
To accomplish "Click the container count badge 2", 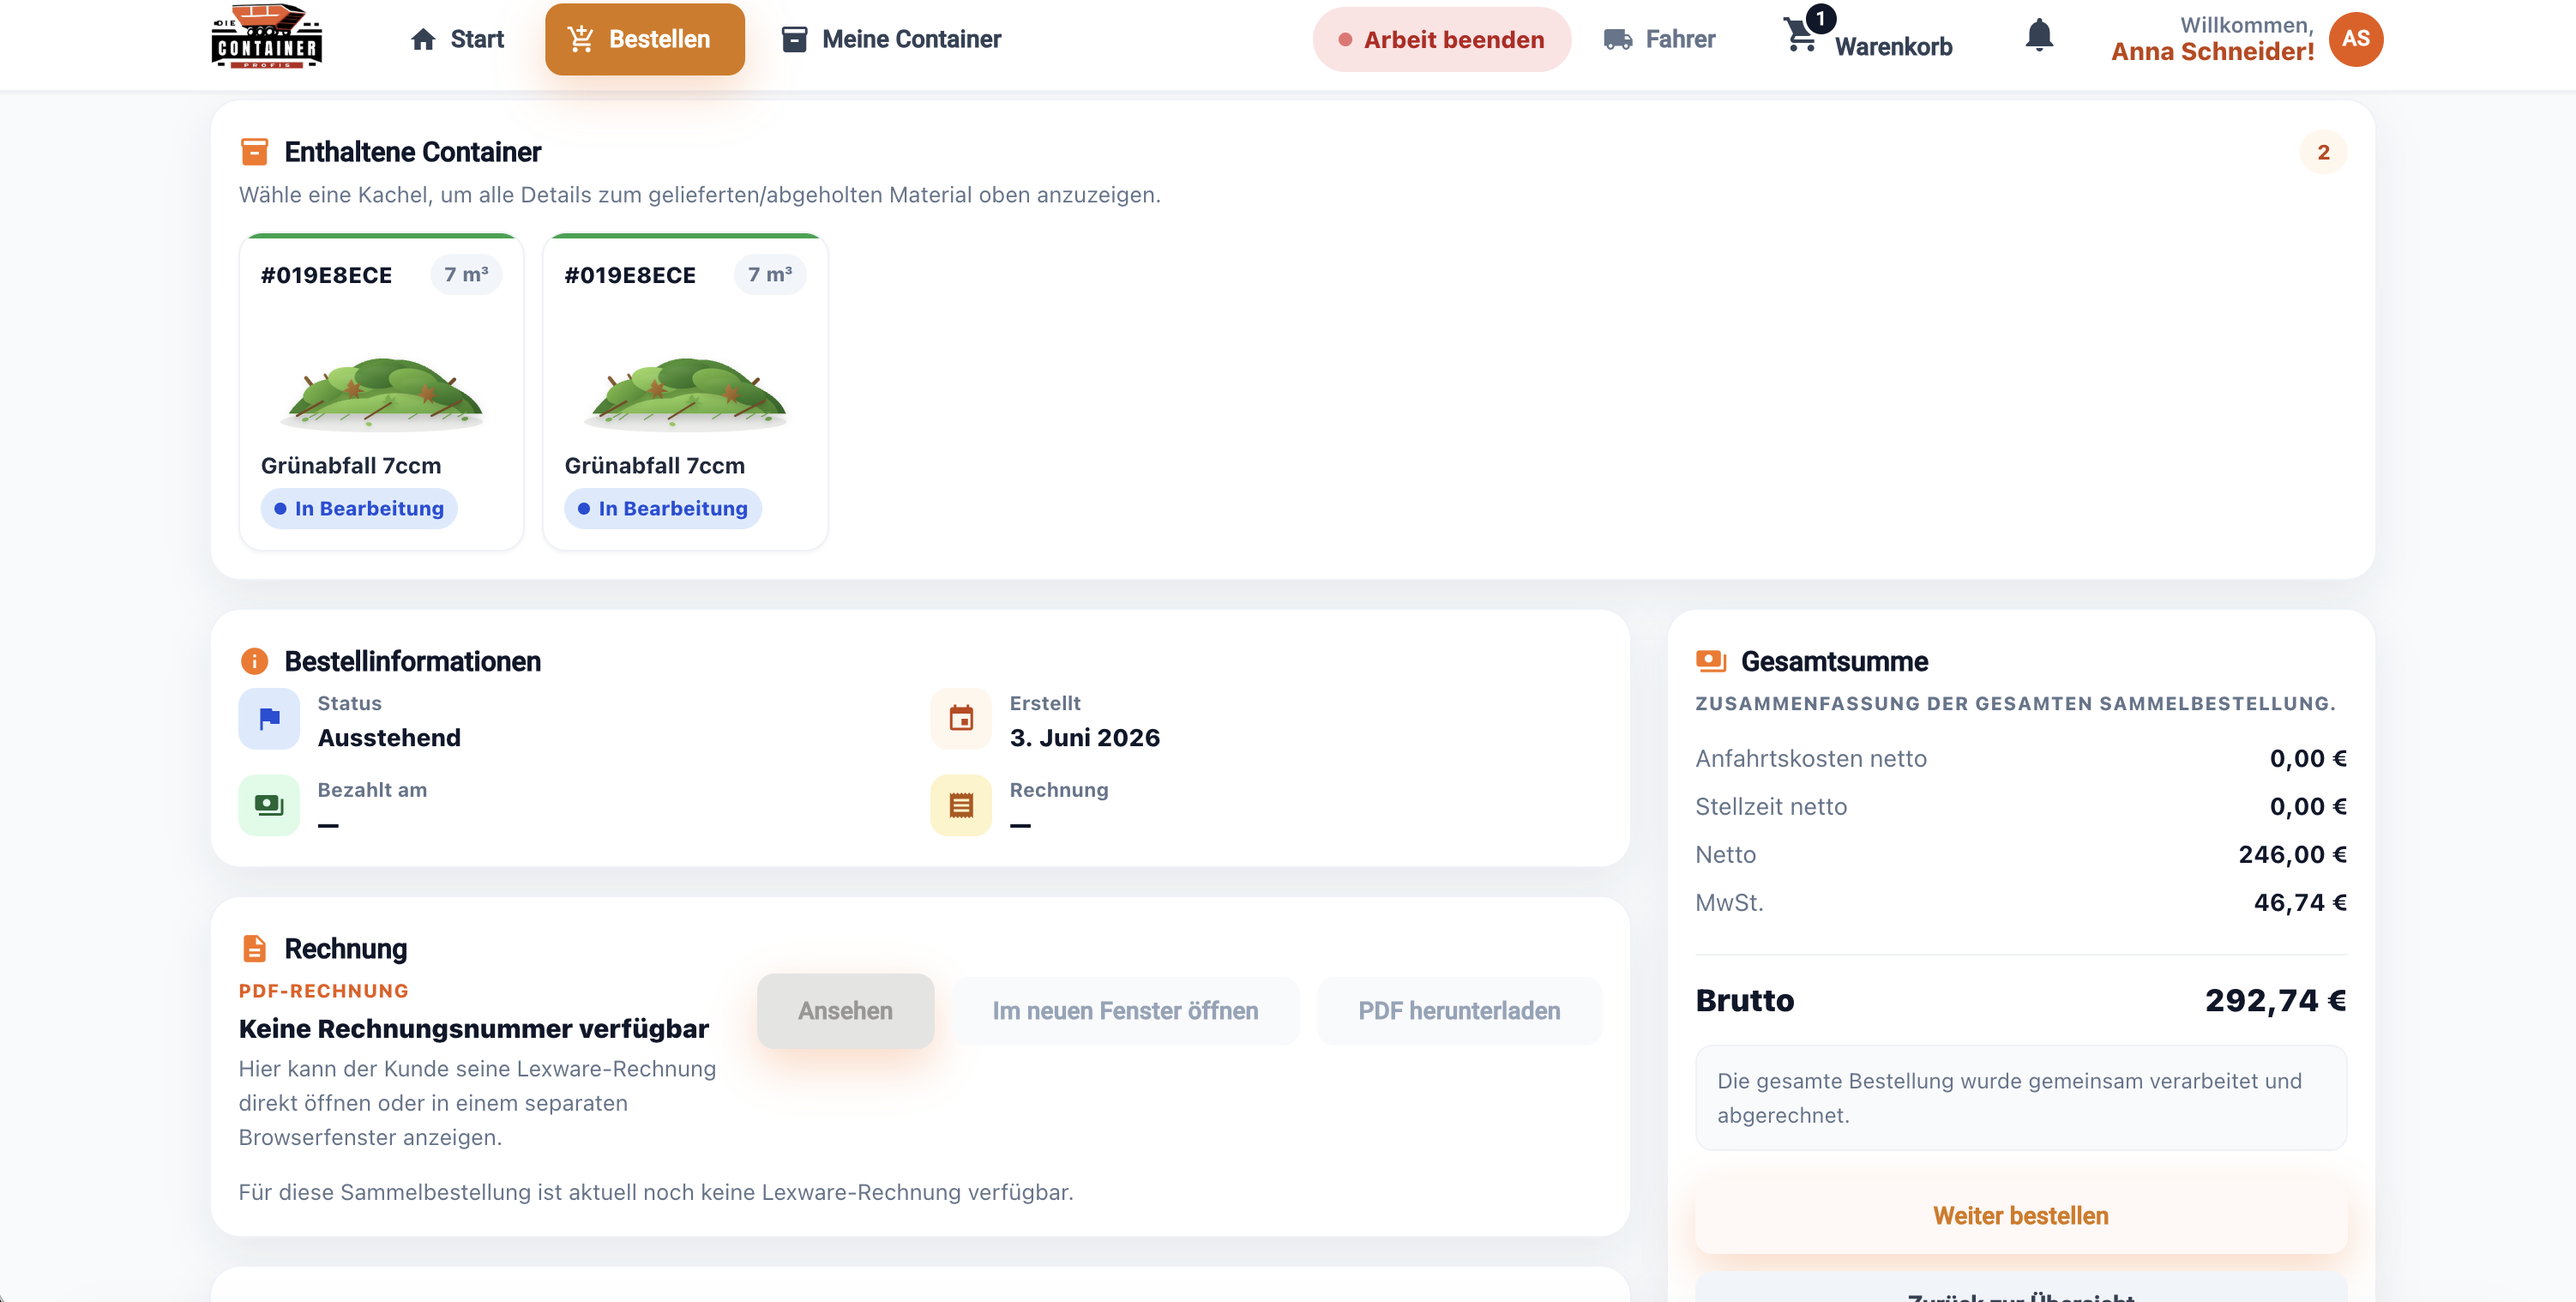I will [2322, 152].
